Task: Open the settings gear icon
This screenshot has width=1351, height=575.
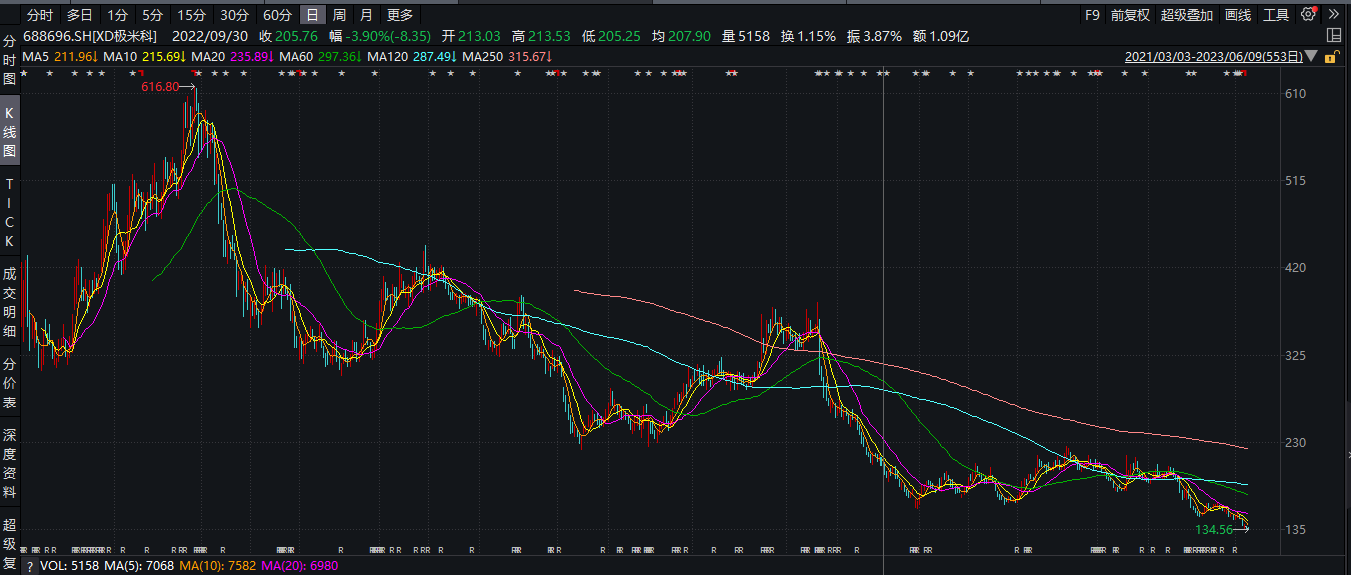Action: coord(1309,15)
